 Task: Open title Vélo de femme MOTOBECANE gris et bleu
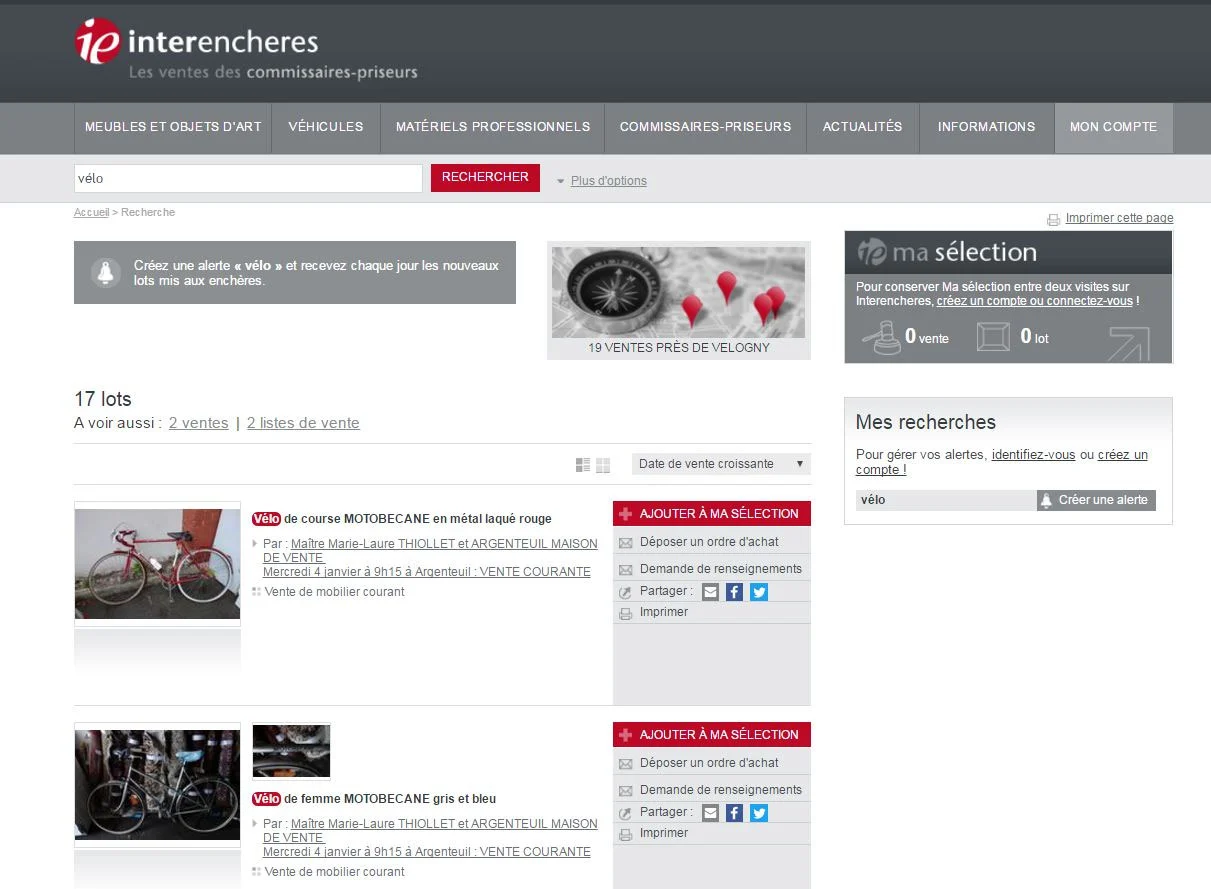coord(374,799)
